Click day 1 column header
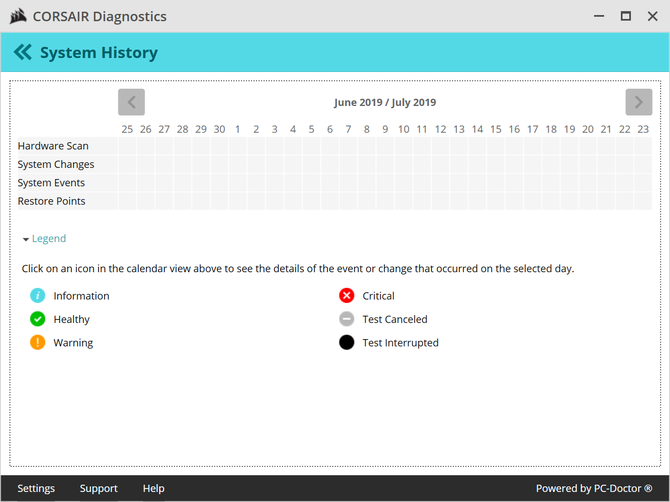The width and height of the screenshot is (670, 502). (238, 129)
